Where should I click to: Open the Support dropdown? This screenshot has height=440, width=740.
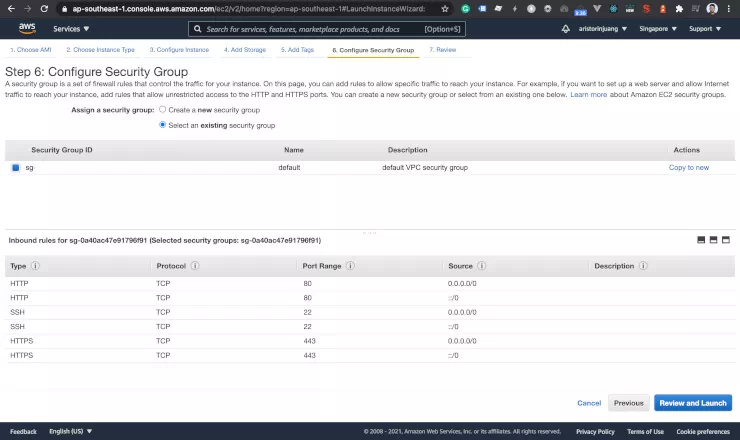[x=705, y=29]
